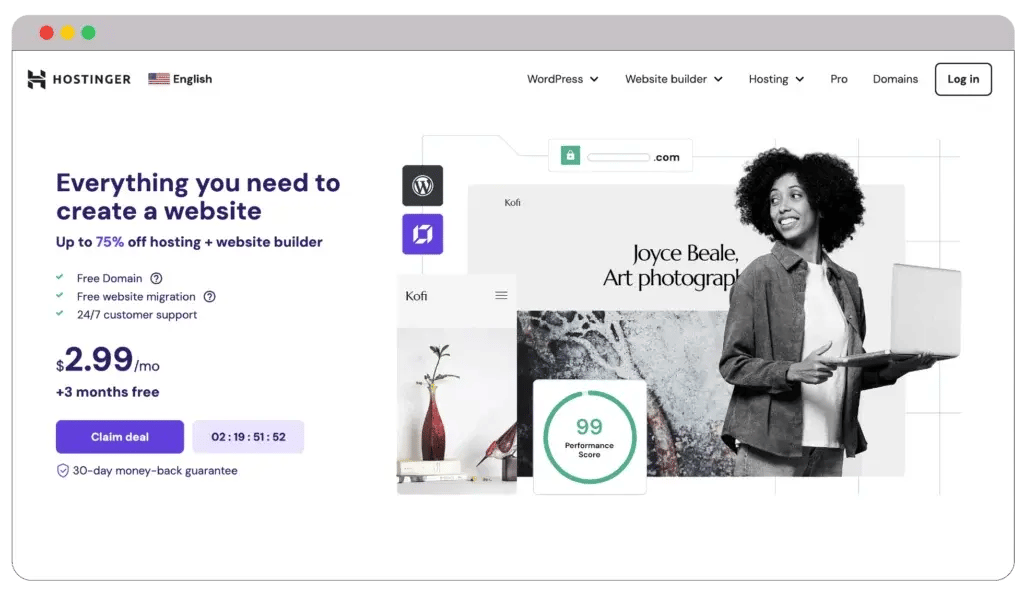The image size is (1024, 591).
Task: Select the English language link
Action: (192, 79)
